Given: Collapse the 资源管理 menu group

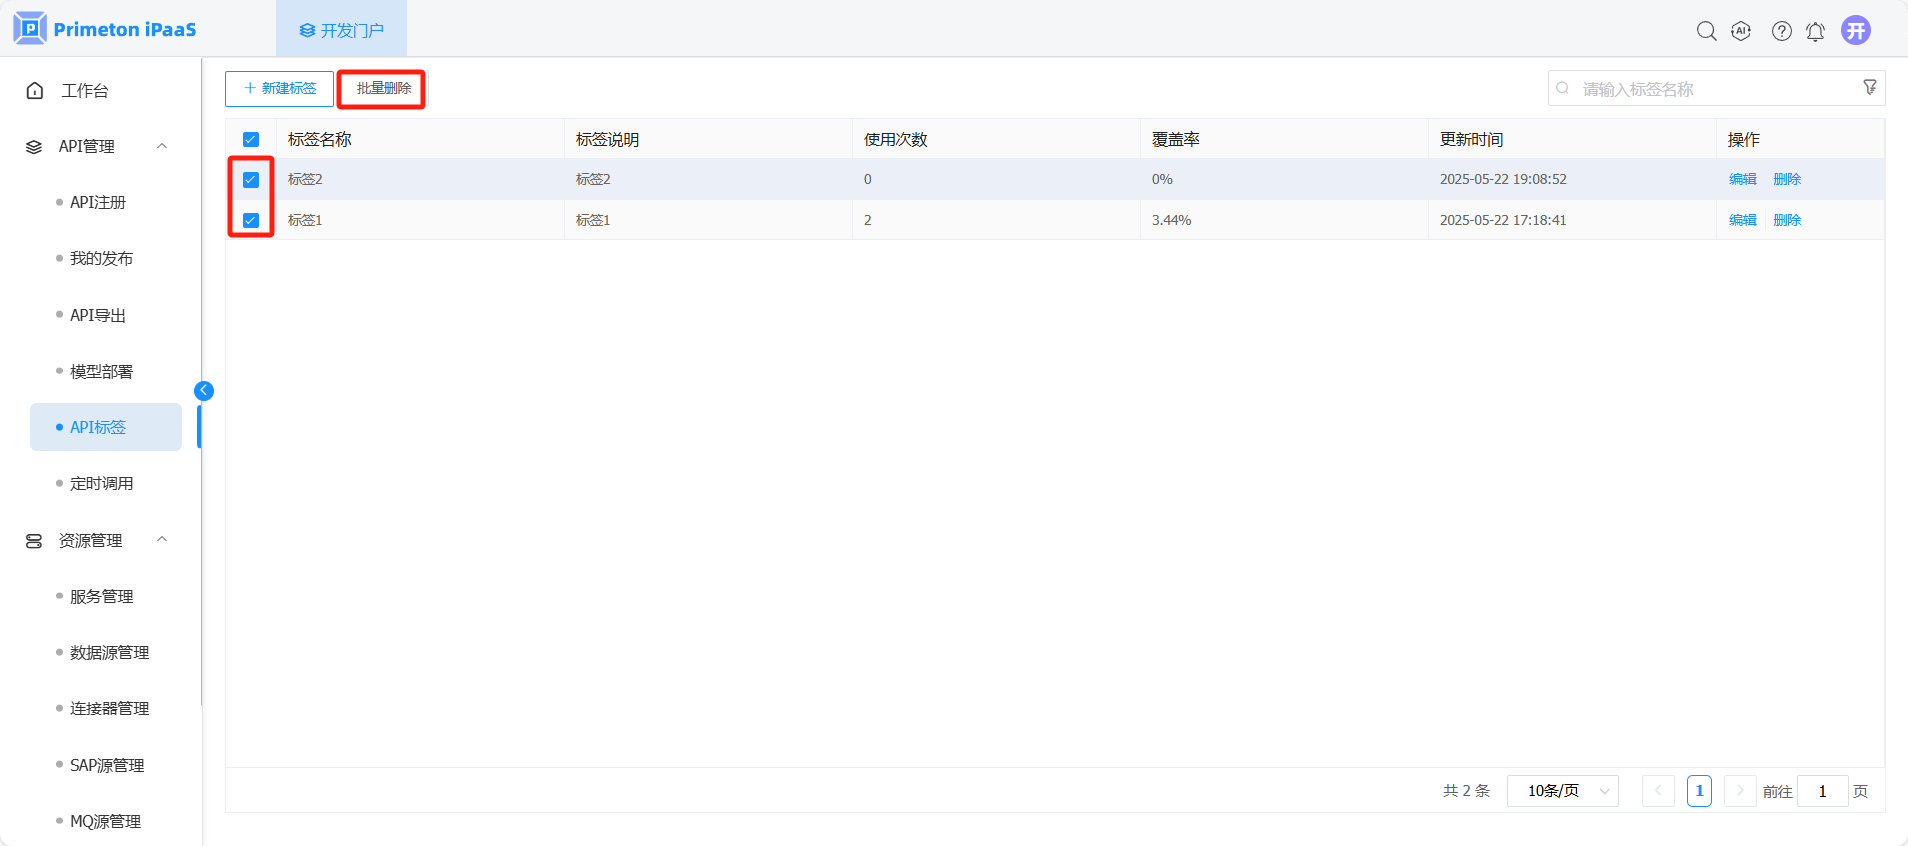Looking at the screenshot, I should (162, 540).
